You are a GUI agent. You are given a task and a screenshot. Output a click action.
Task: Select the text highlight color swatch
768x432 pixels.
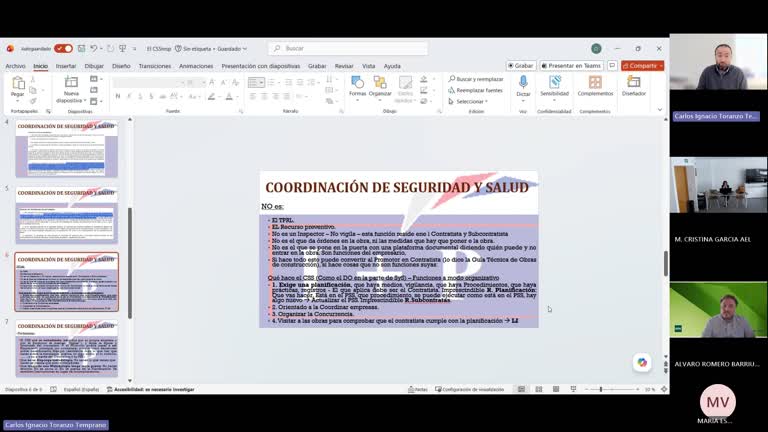(211, 96)
